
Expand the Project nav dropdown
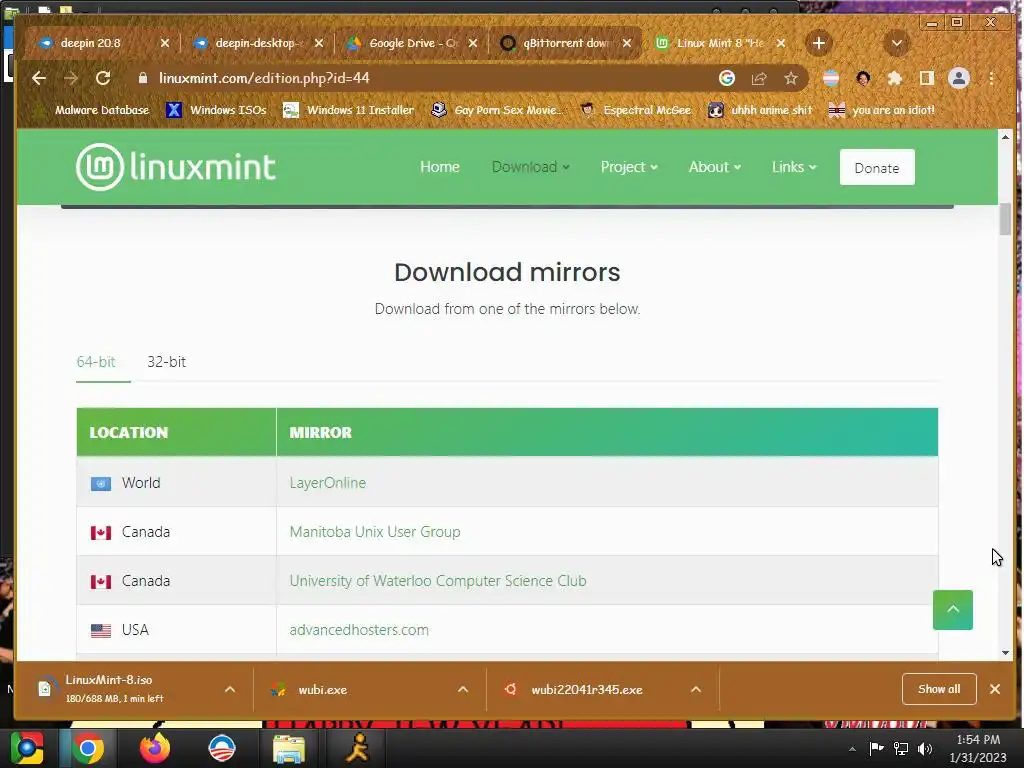(x=629, y=167)
